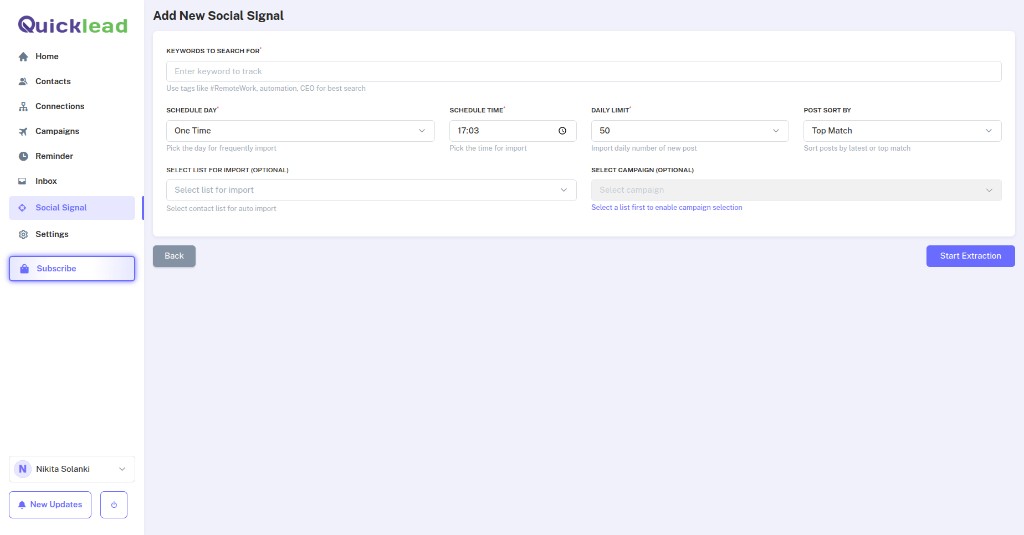The image size is (1024, 535).
Task: Open the Post Sort By dropdown
Action: [902, 131]
